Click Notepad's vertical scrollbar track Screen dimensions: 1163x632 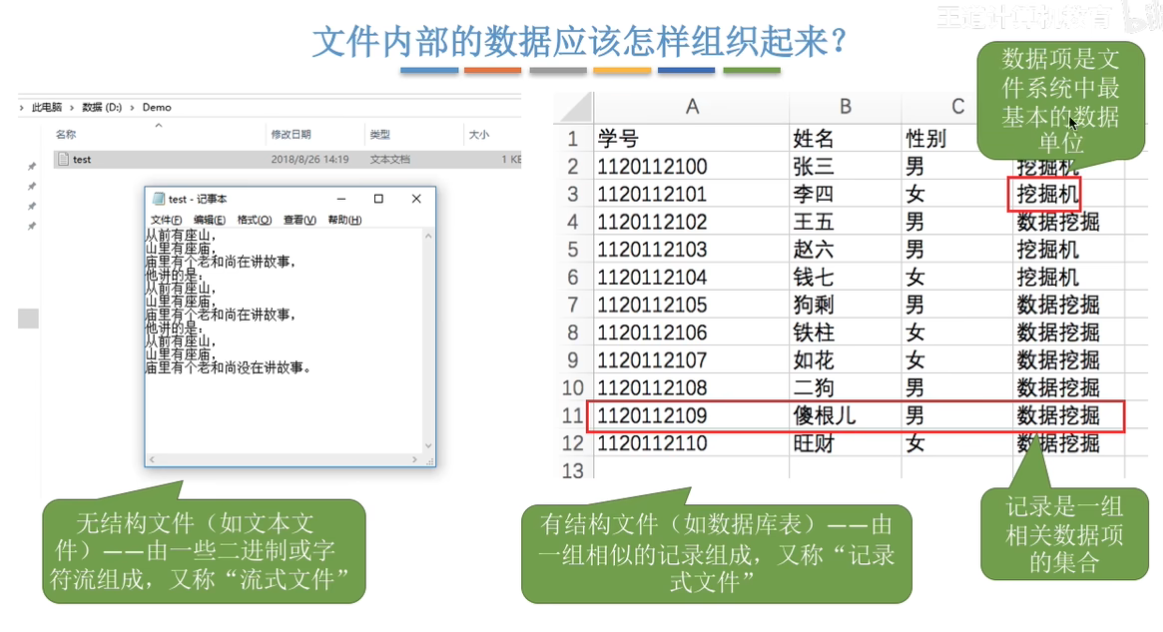[428, 340]
